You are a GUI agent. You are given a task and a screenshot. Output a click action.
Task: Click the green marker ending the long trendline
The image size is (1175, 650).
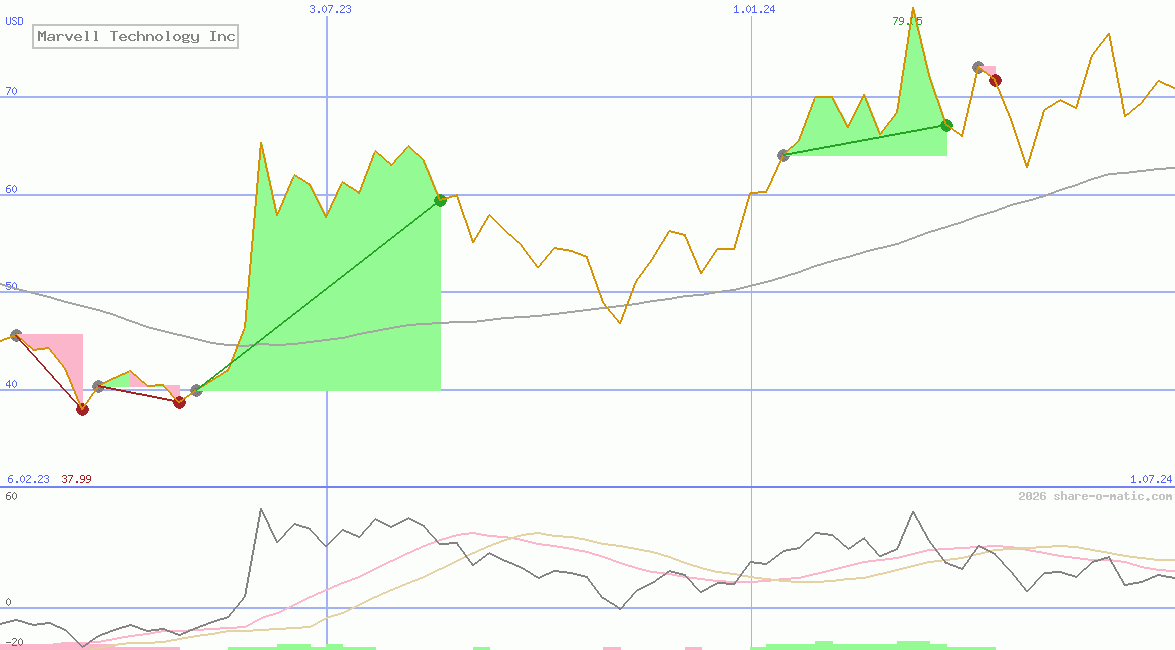tap(440, 200)
